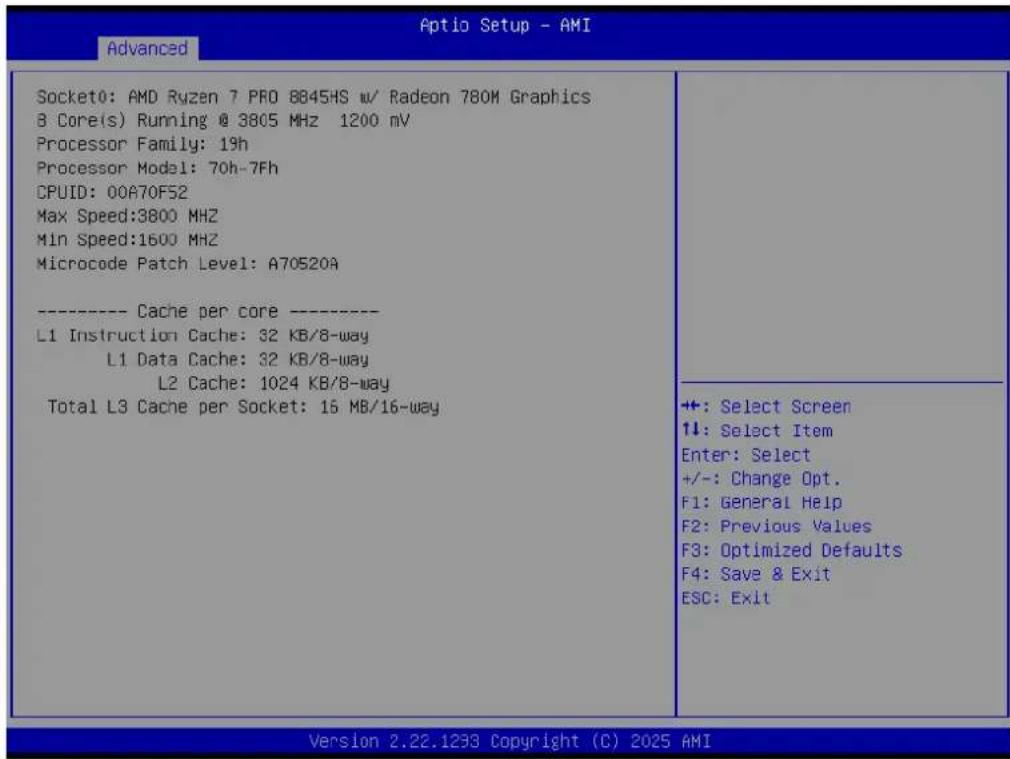Click the F3: Optimized Defaults entry
Screen dimensions: 1010x759
tap(792, 551)
